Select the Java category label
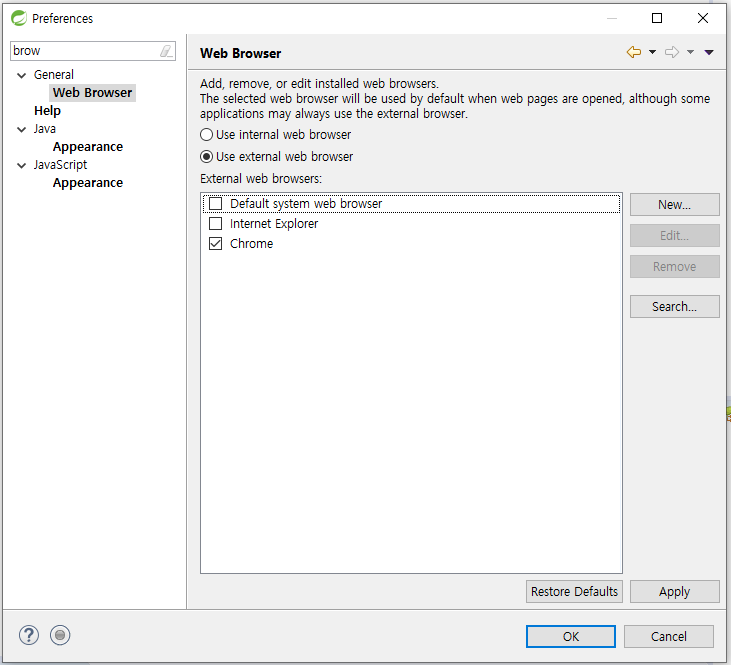This screenshot has width=731, height=665. (x=45, y=129)
